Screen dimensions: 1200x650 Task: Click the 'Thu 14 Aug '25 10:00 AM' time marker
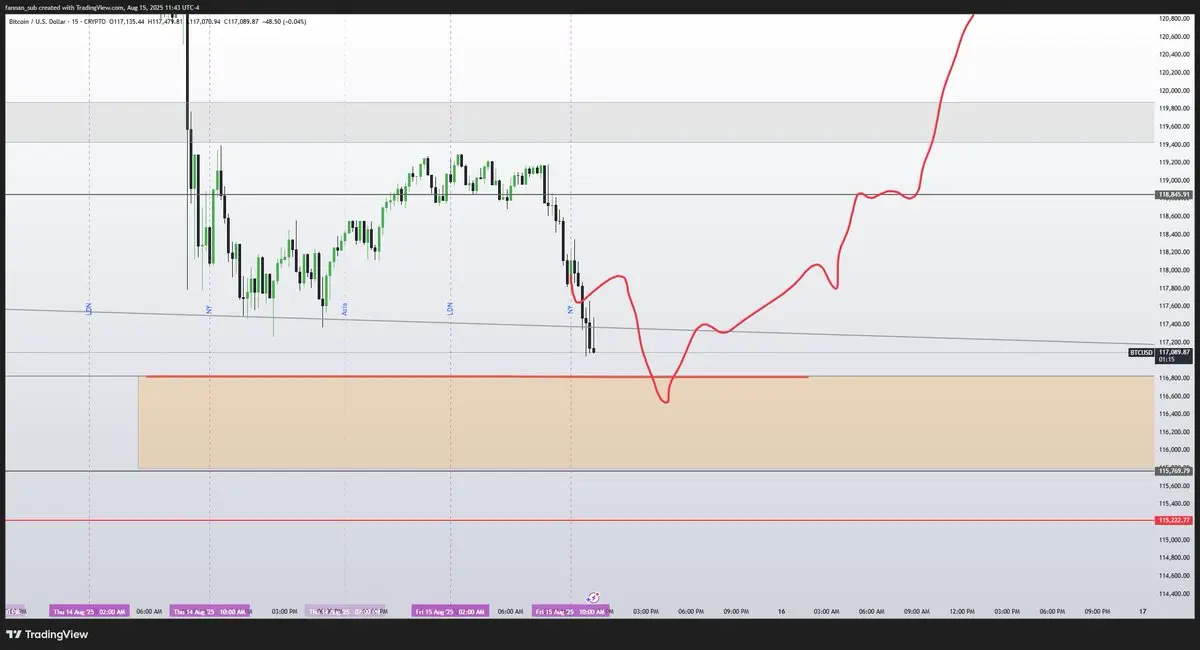210,610
